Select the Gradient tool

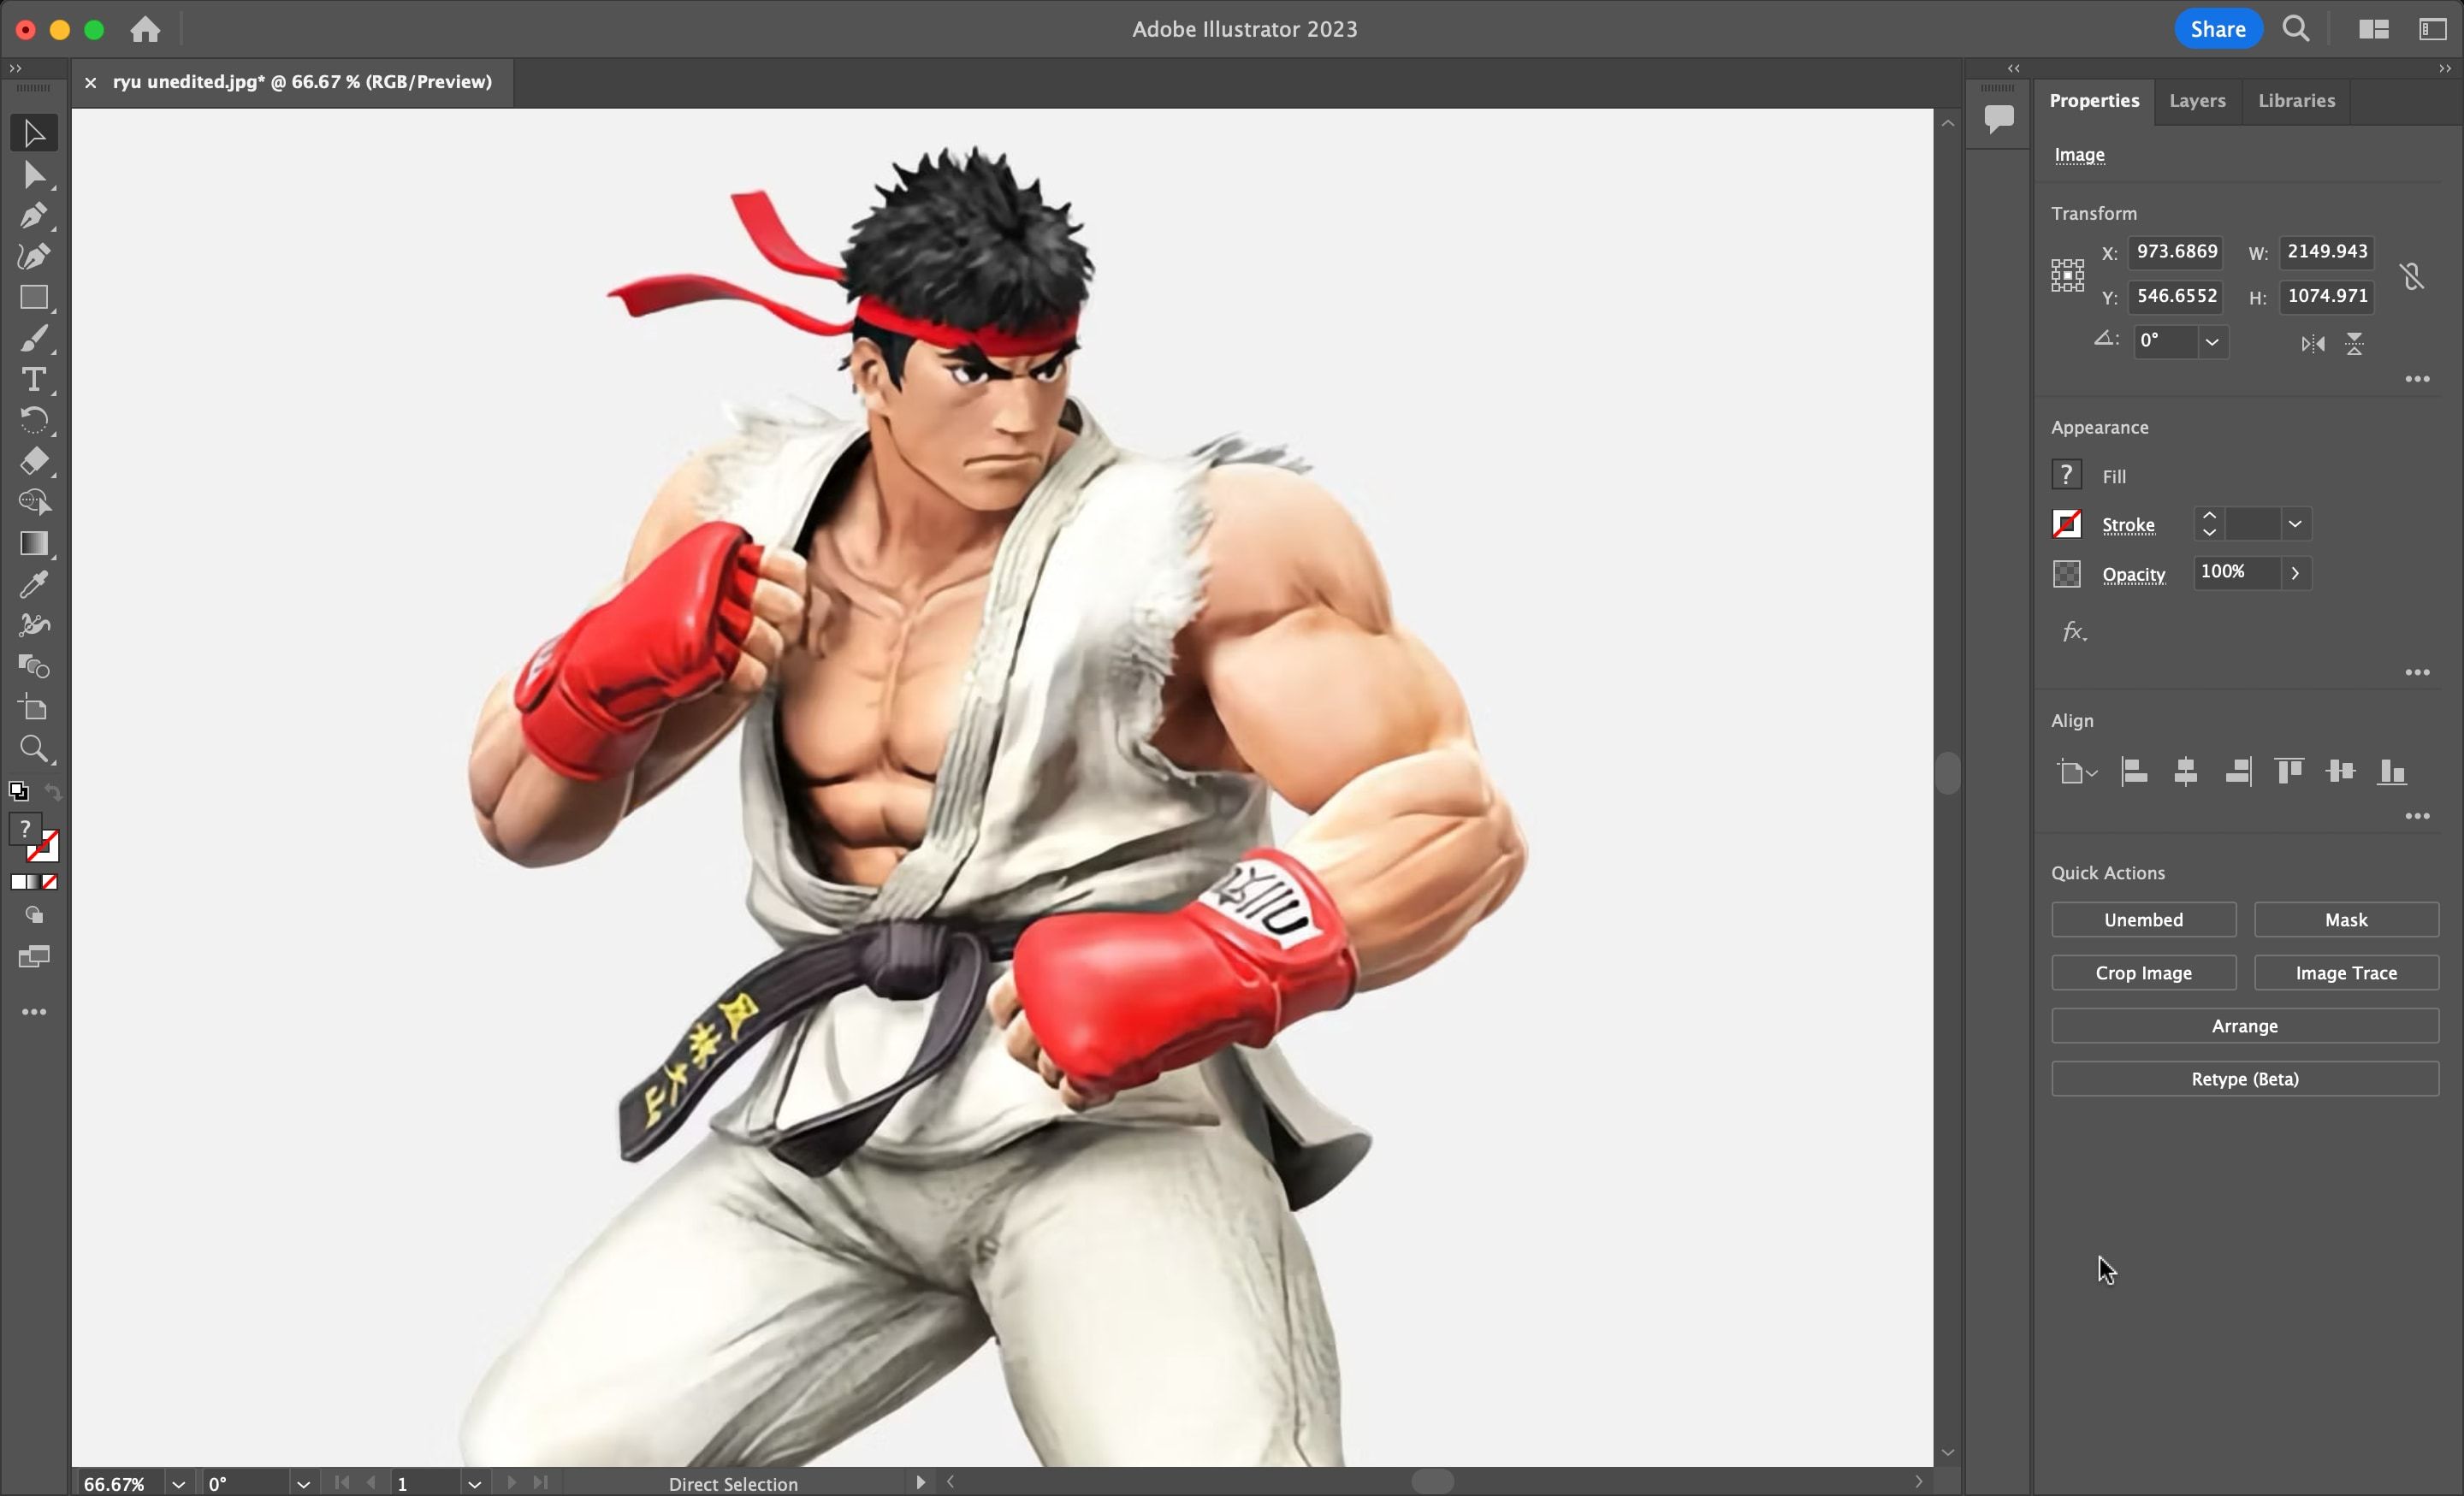tap(33, 543)
